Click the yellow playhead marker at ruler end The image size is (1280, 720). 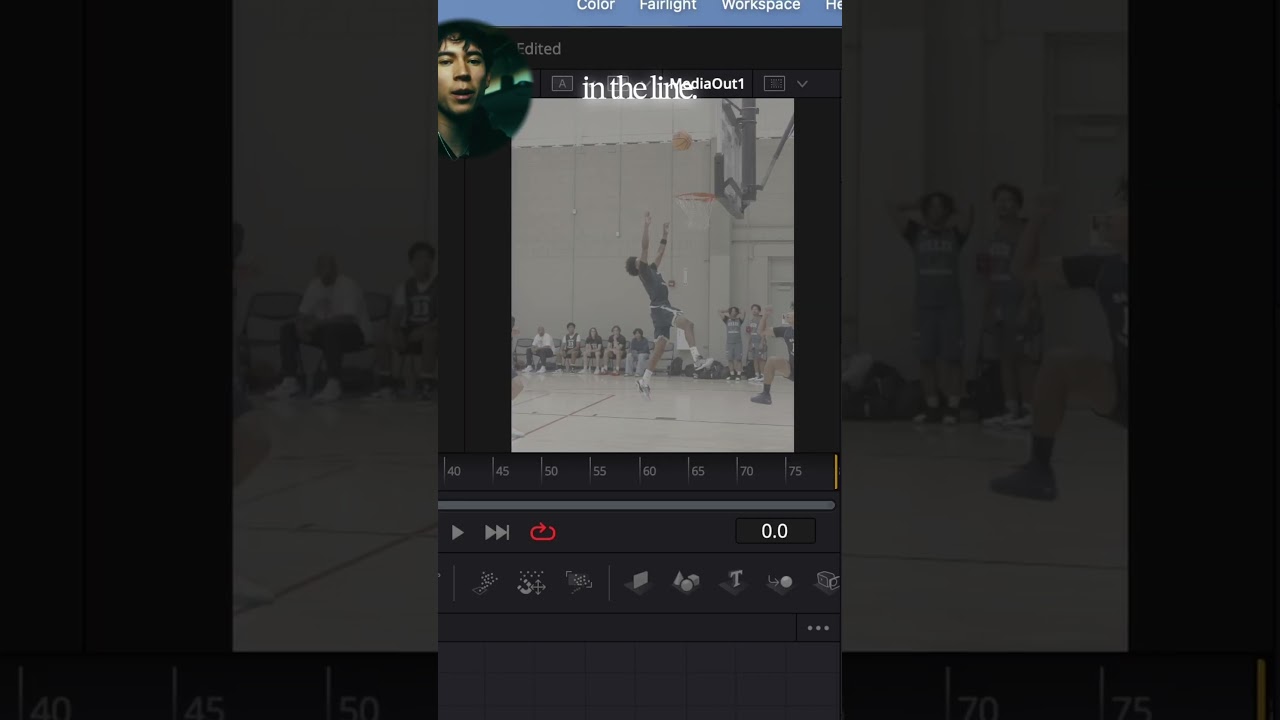pos(835,472)
